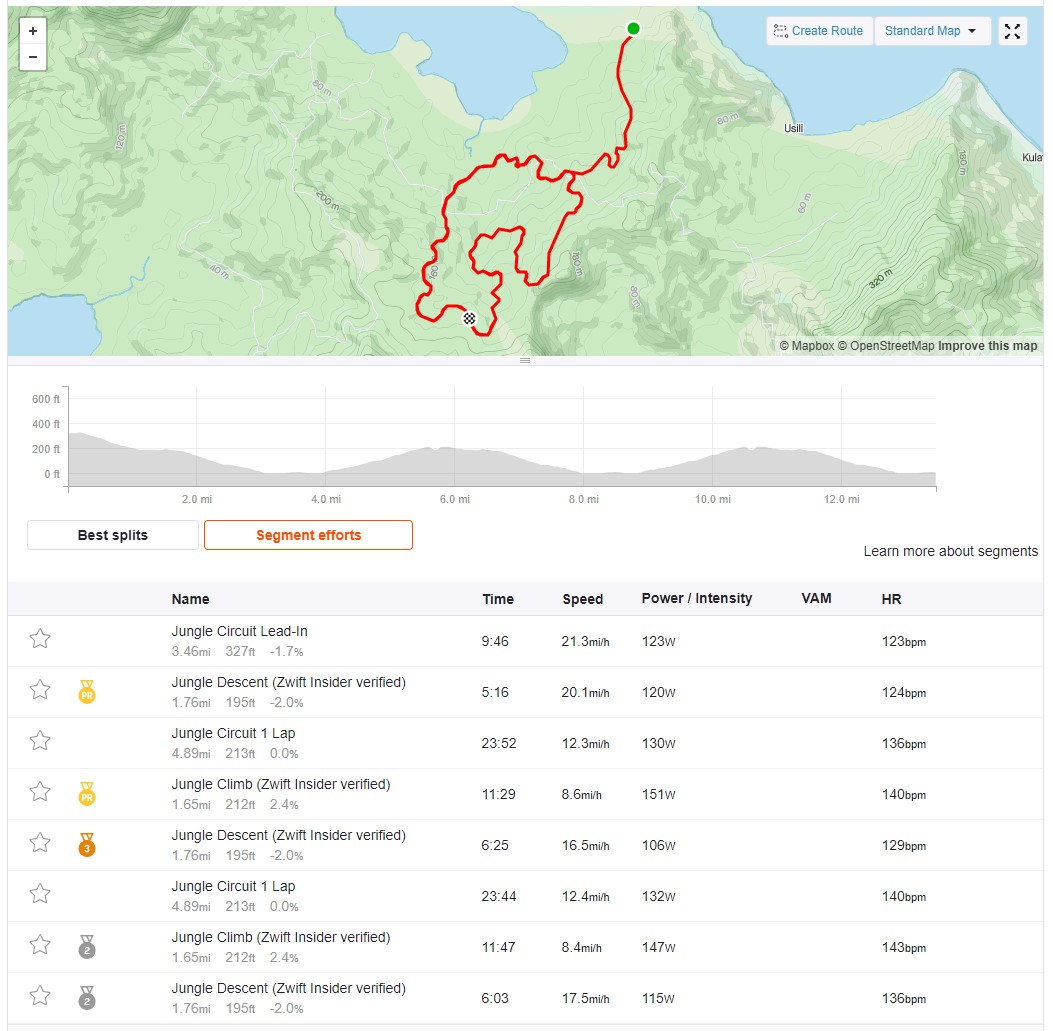Viewport: 1053px width, 1031px height.
Task: Click Power / Intensity column header
Action: (696, 598)
